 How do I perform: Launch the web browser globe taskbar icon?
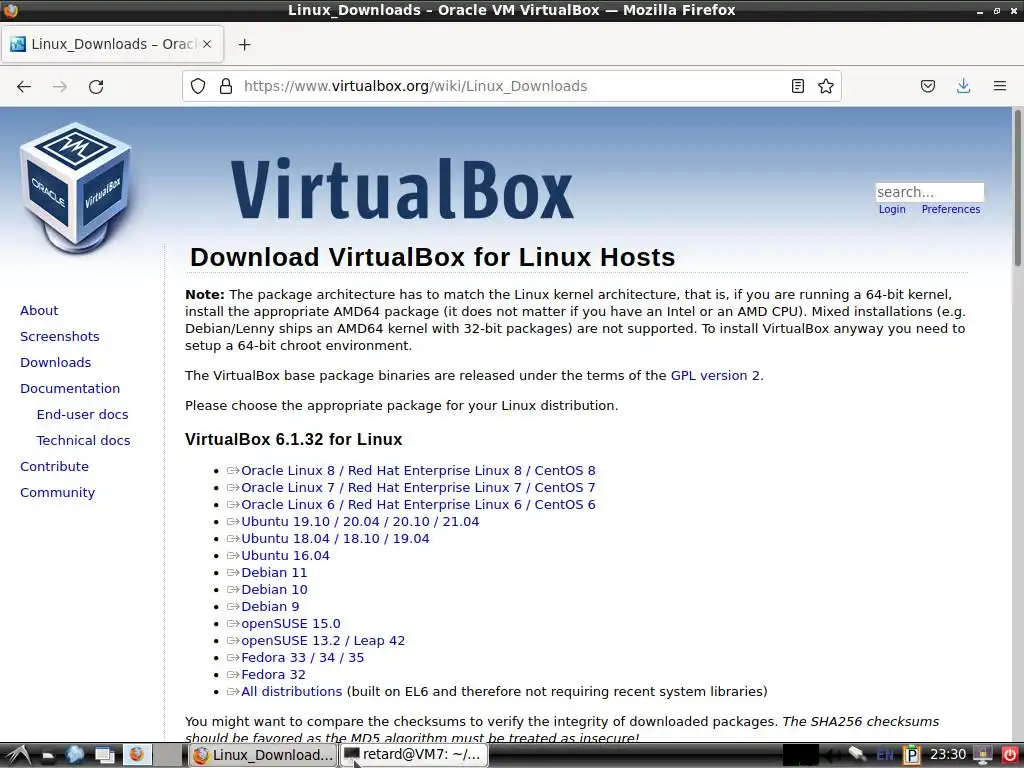point(74,755)
